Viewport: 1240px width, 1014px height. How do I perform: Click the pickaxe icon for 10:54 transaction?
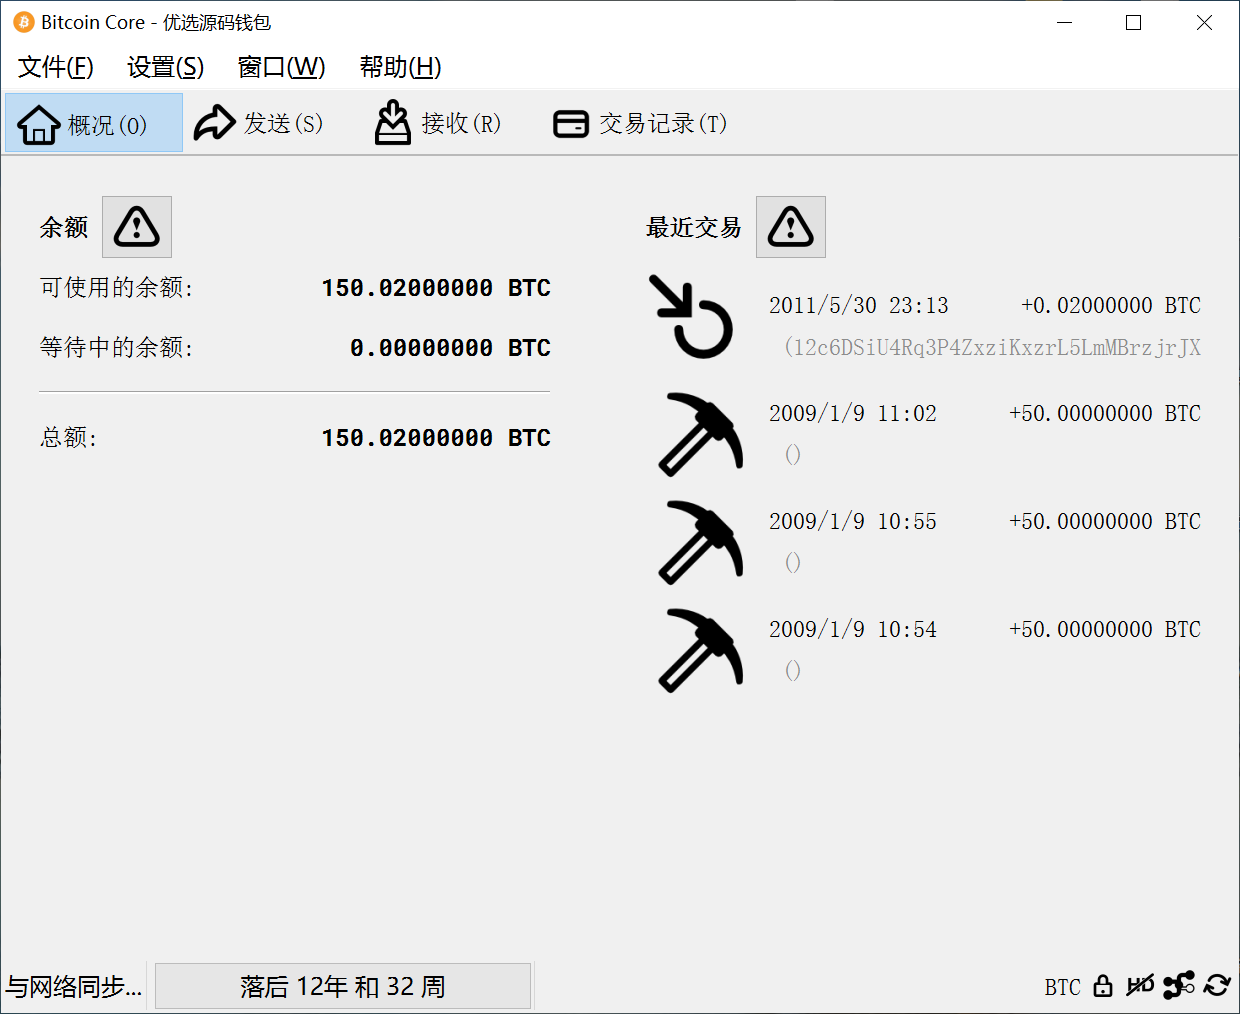point(701,650)
